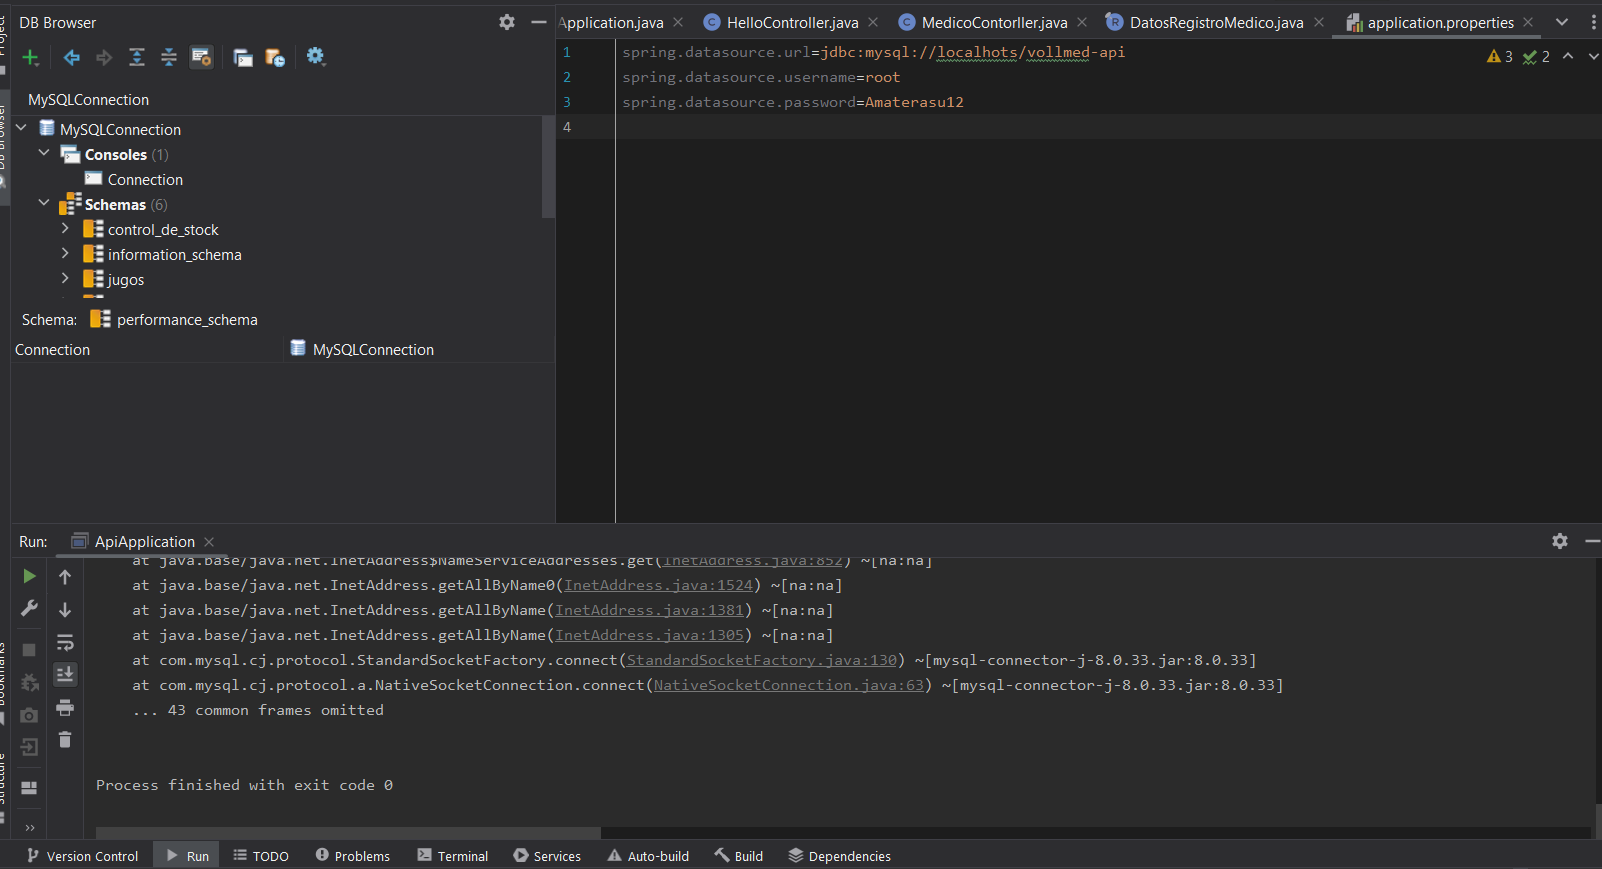Open editor tab options three-dot menu
1602x869 pixels.
[x=1593, y=22]
